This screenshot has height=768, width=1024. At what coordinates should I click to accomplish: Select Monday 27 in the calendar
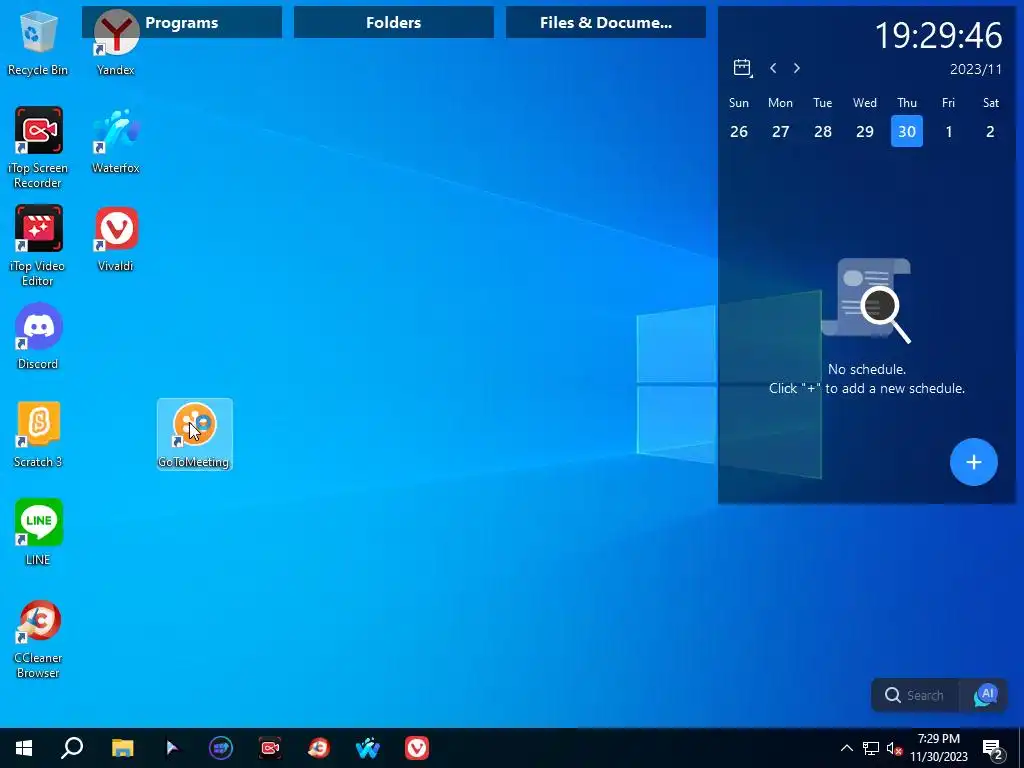pyautogui.click(x=780, y=131)
